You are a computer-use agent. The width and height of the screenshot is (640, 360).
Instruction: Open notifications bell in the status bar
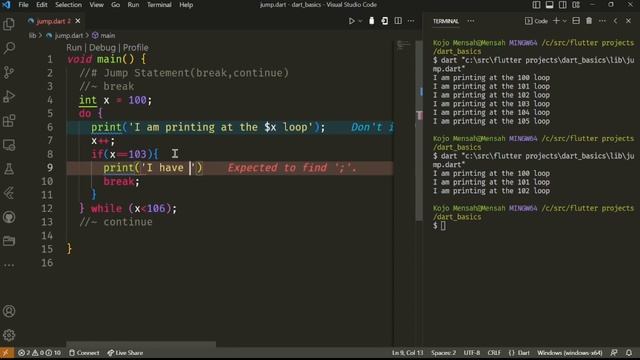click(629, 353)
